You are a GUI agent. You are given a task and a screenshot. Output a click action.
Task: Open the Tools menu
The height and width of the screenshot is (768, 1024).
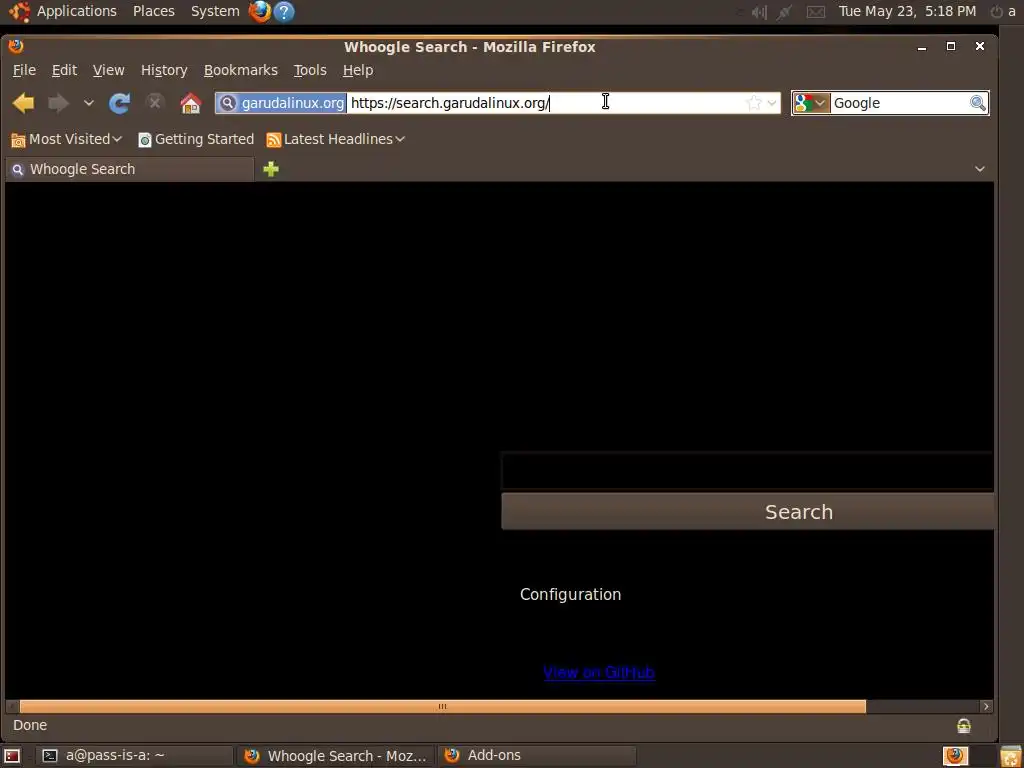pos(310,70)
